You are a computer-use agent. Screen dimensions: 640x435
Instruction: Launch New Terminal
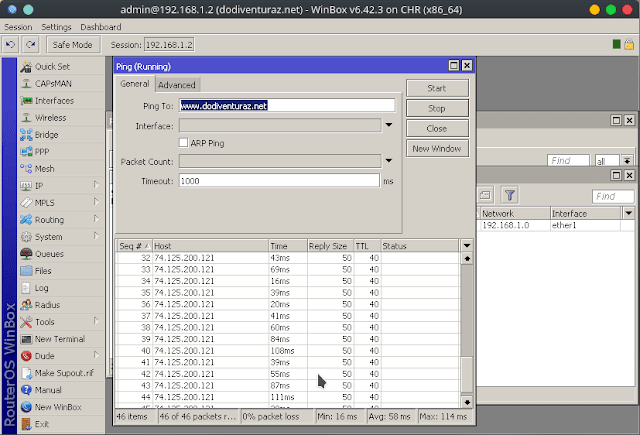point(61,339)
